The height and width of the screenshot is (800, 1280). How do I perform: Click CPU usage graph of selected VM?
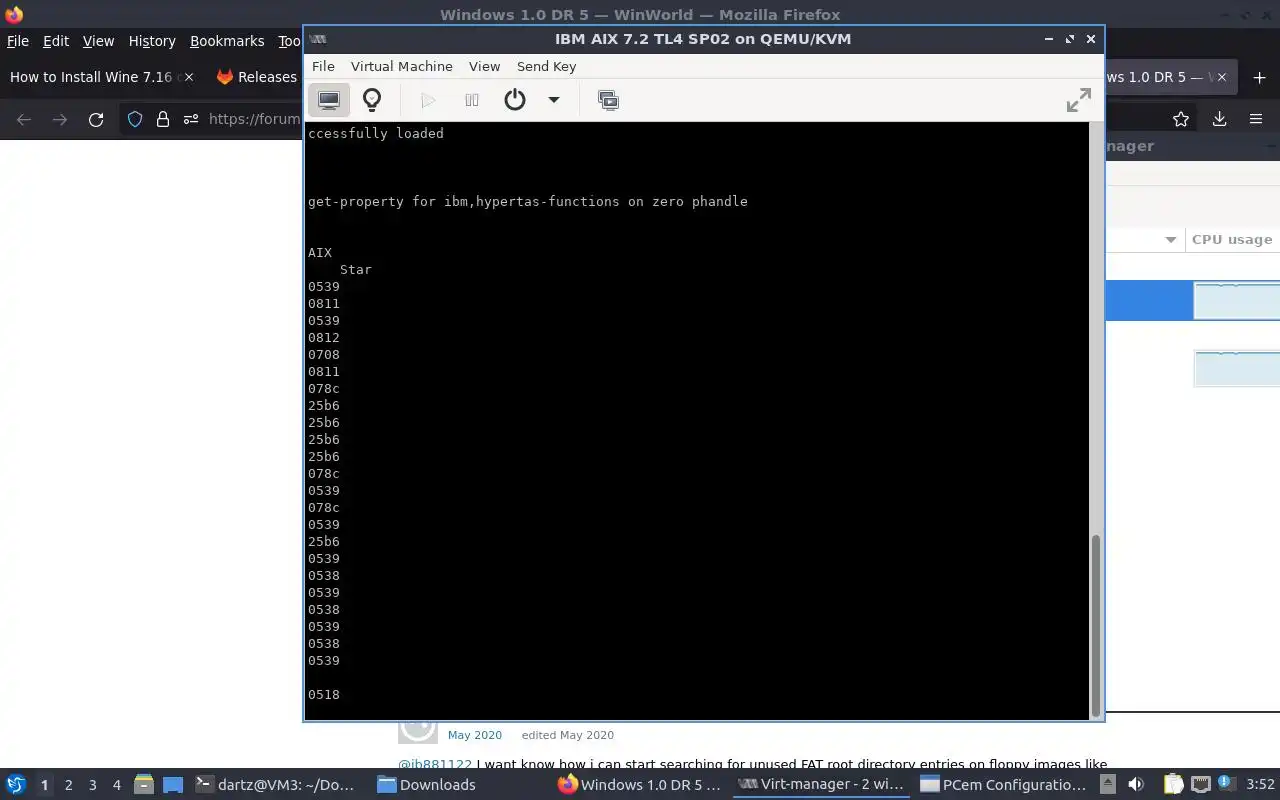click(x=1237, y=301)
